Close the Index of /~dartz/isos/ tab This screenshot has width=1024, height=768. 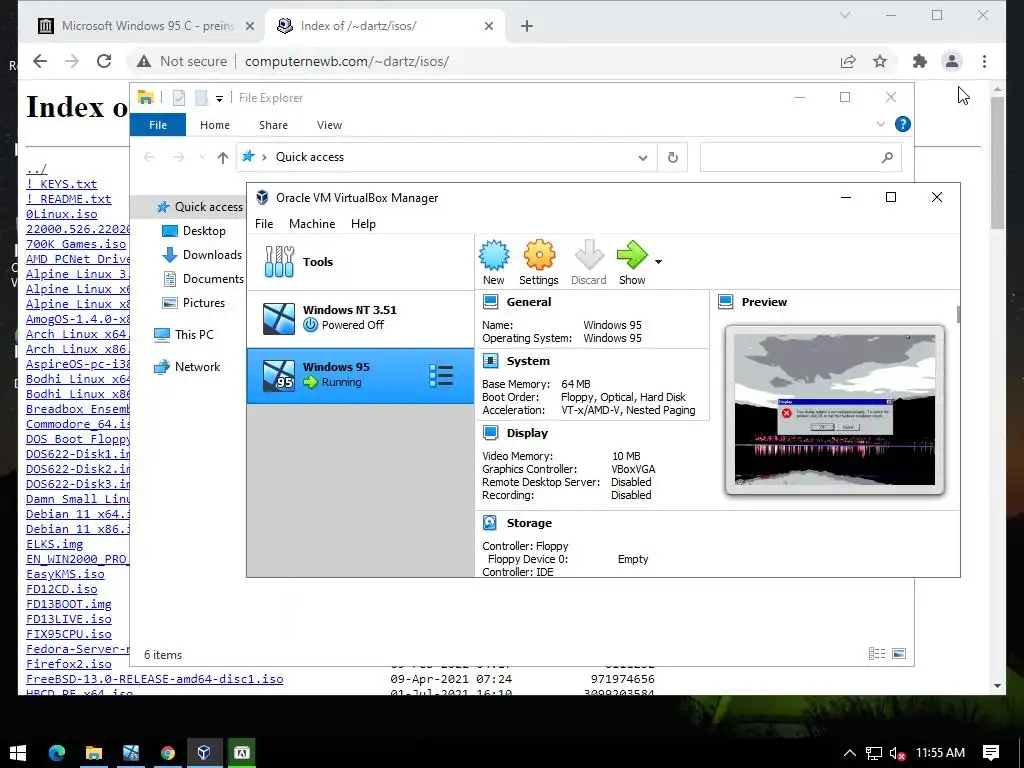coord(488,26)
